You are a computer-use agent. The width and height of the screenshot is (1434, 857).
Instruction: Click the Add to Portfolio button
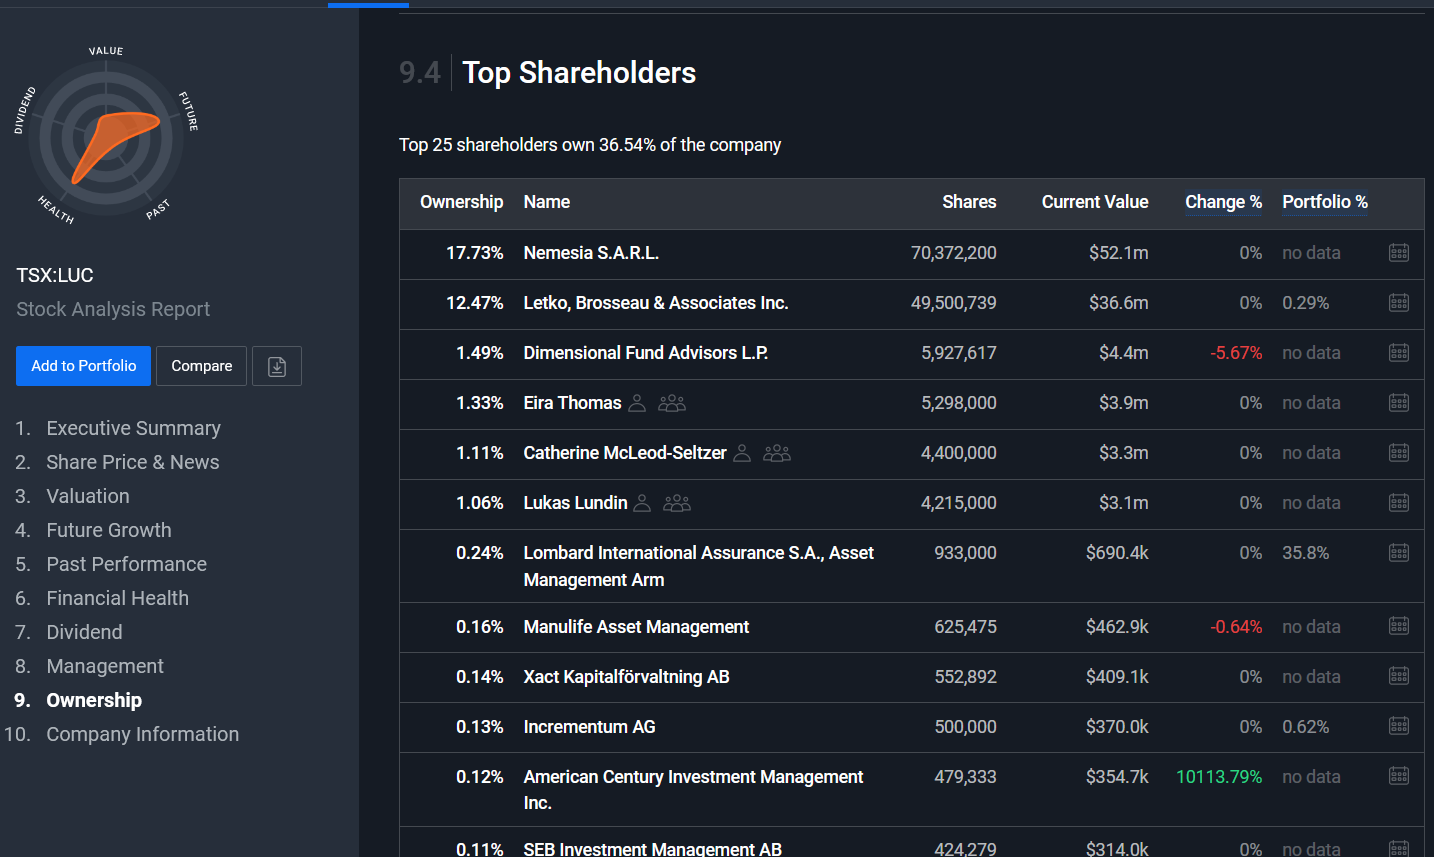pos(84,366)
